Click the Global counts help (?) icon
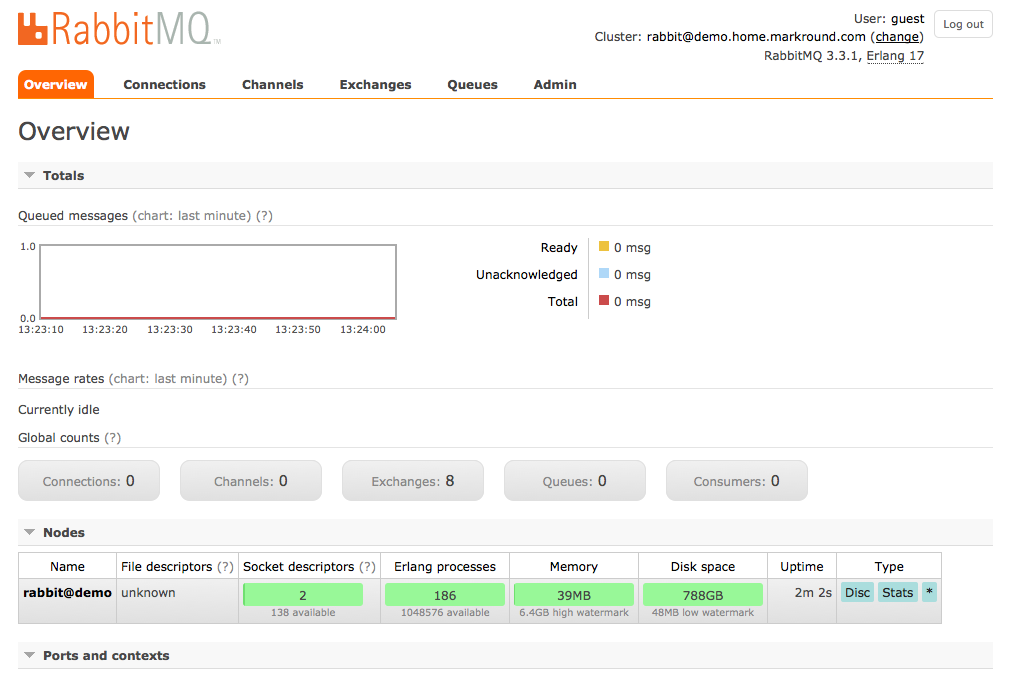Image resolution: width=1009 pixels, height=682 pixels. [113, 438]
